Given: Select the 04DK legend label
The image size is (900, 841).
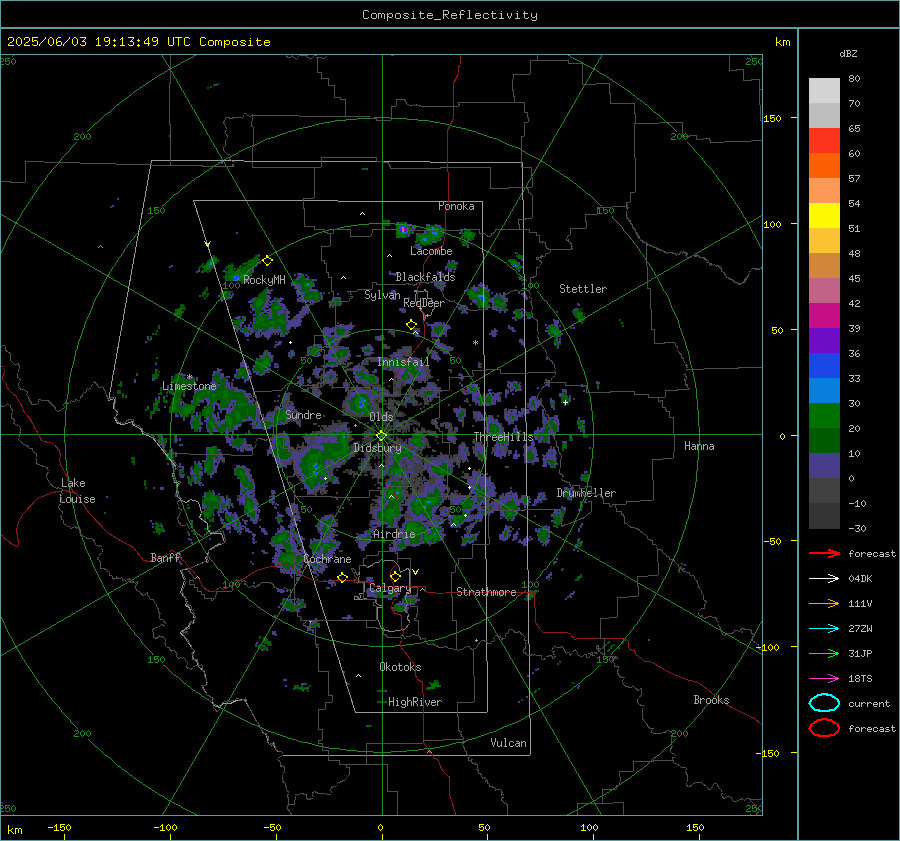Looking at the screenshot, I should 860,579.
